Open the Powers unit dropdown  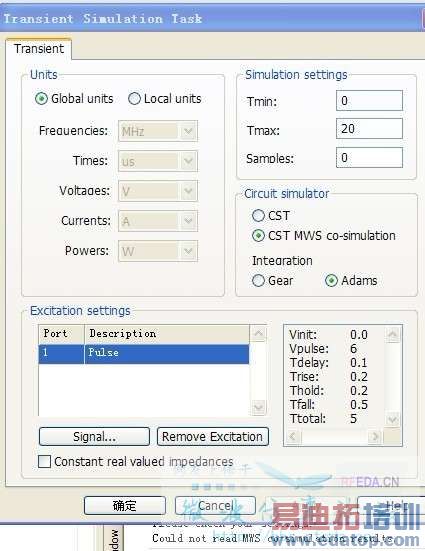point(158,251)
